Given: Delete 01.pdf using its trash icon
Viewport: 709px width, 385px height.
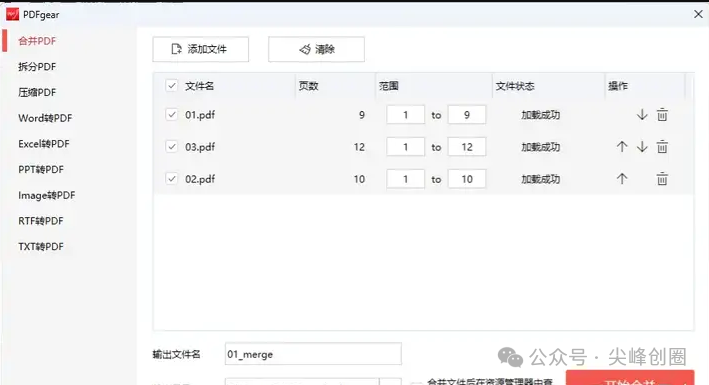Looking at the screenshot, I should [x=662, y=114].
